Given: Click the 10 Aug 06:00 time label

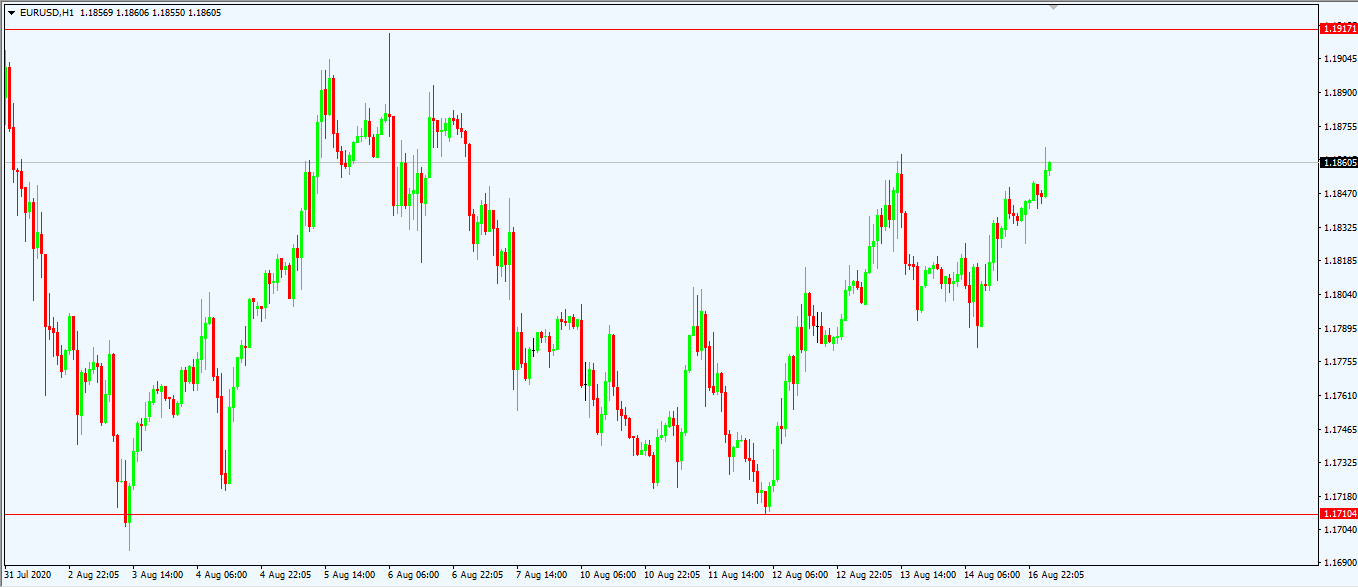Looking at the screenshot, I should pos(608,575).
